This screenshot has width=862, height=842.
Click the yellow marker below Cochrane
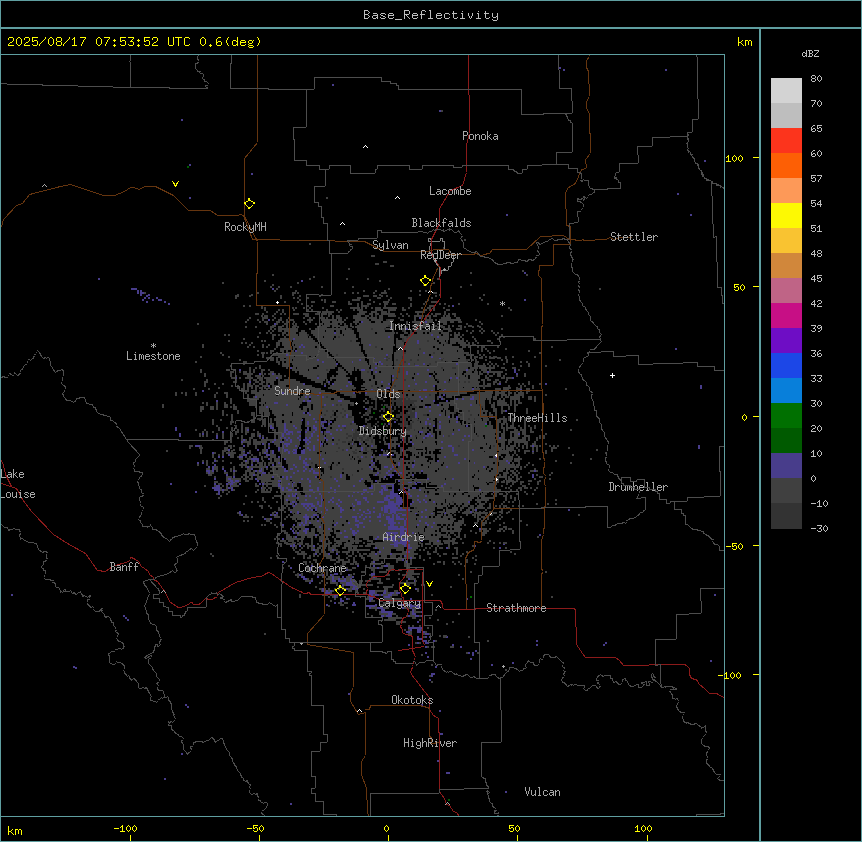point(340,590)
